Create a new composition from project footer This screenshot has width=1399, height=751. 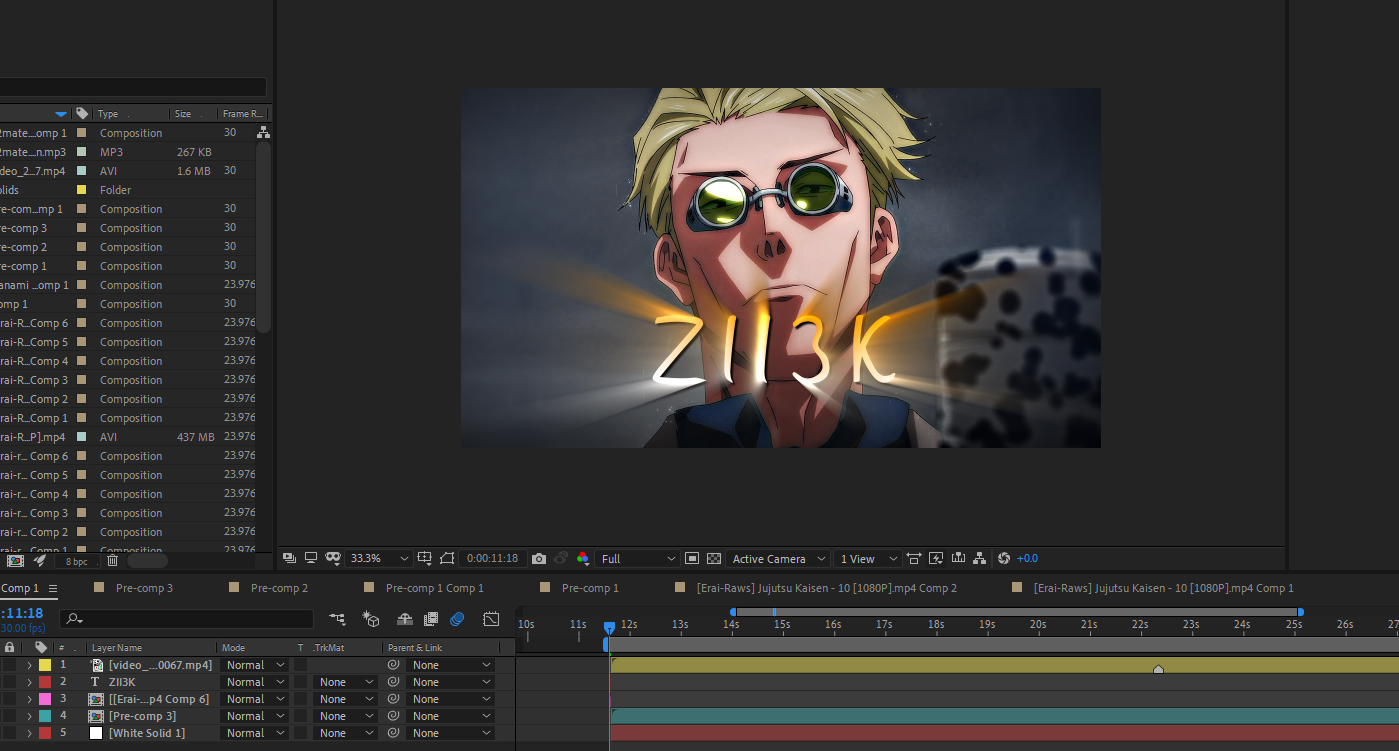pos(16,561)
